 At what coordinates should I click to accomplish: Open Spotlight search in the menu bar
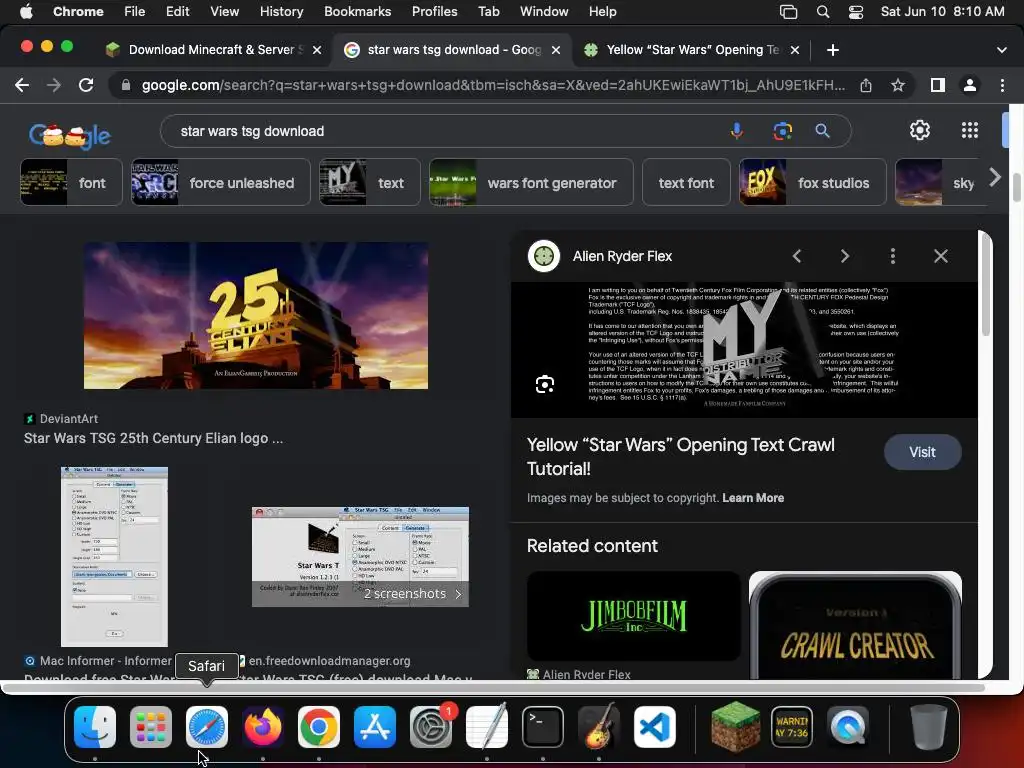[823, 12]
